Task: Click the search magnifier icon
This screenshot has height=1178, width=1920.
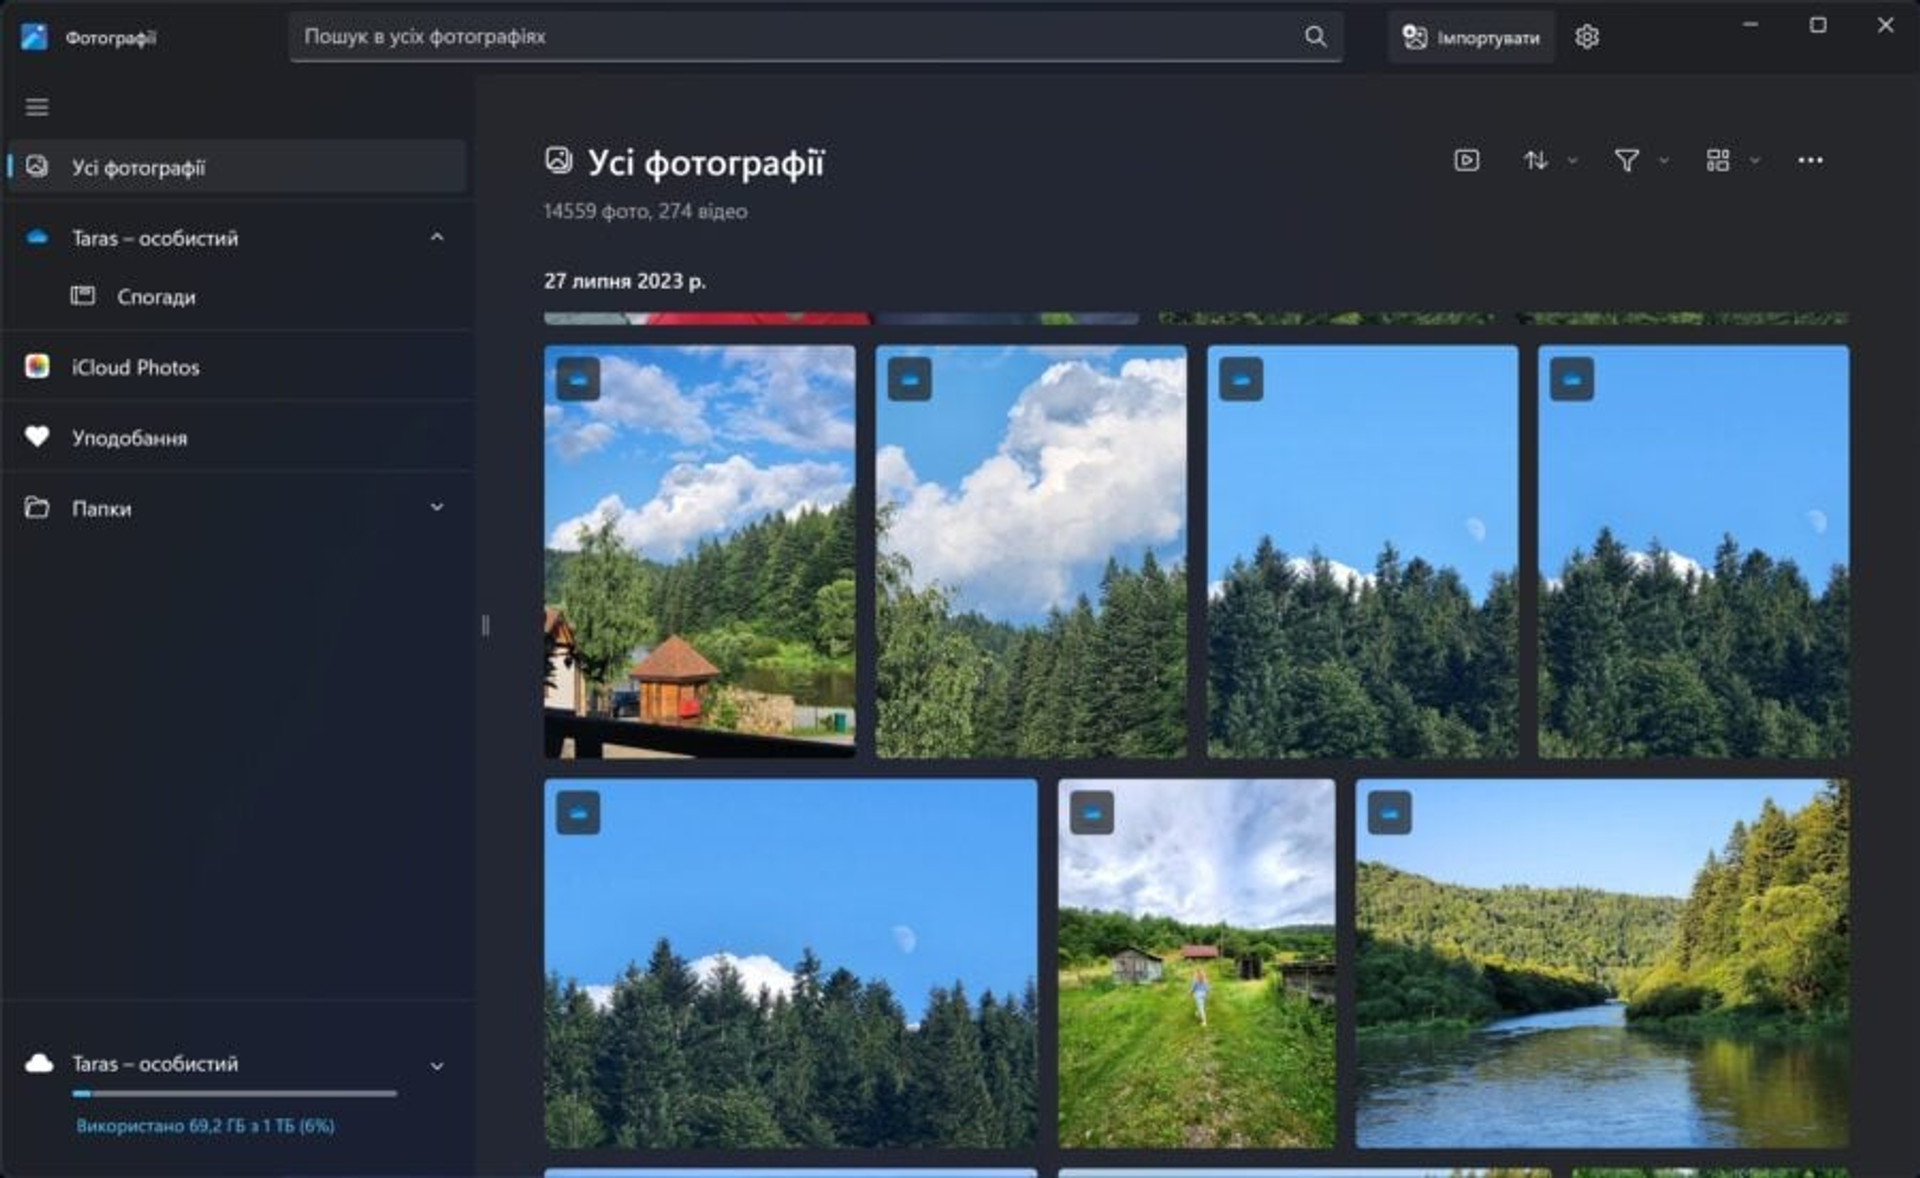Action: point(1315,37)
